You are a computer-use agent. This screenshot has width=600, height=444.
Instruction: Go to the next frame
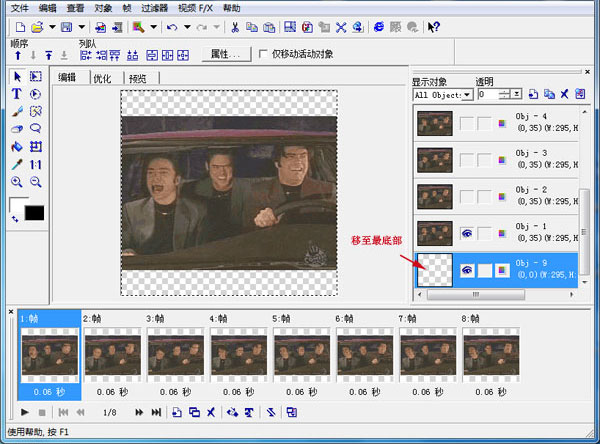pyautogui.click(x=139, y=412)
